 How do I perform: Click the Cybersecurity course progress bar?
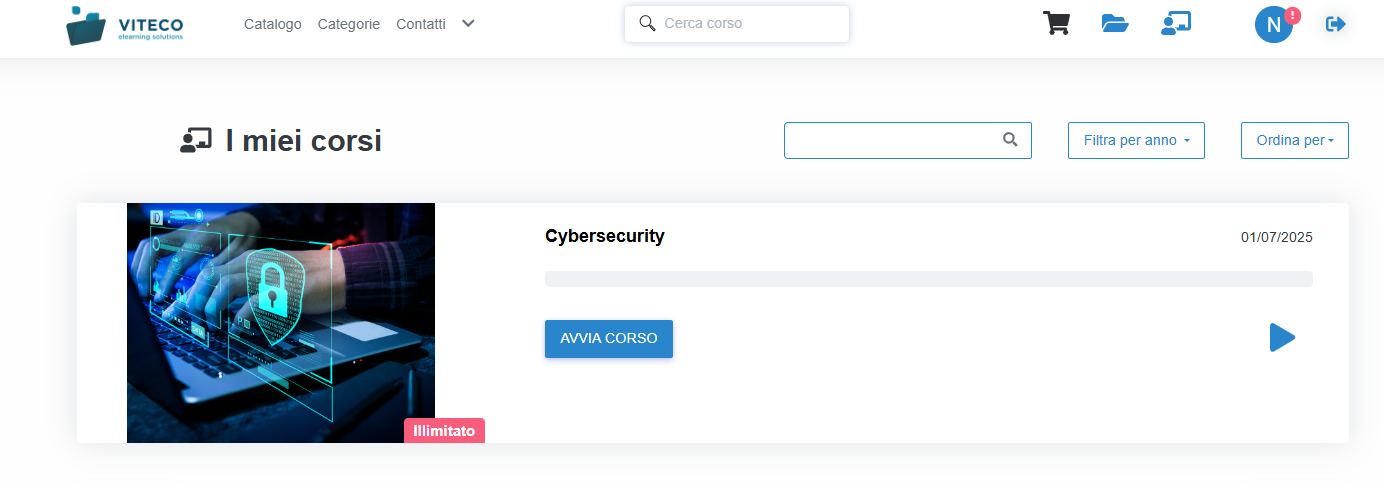[x=928, y=279]
